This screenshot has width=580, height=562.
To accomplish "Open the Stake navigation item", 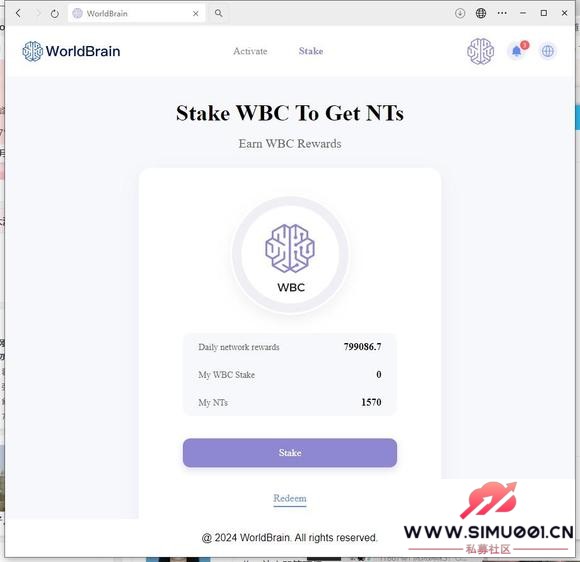I will 311,51.
